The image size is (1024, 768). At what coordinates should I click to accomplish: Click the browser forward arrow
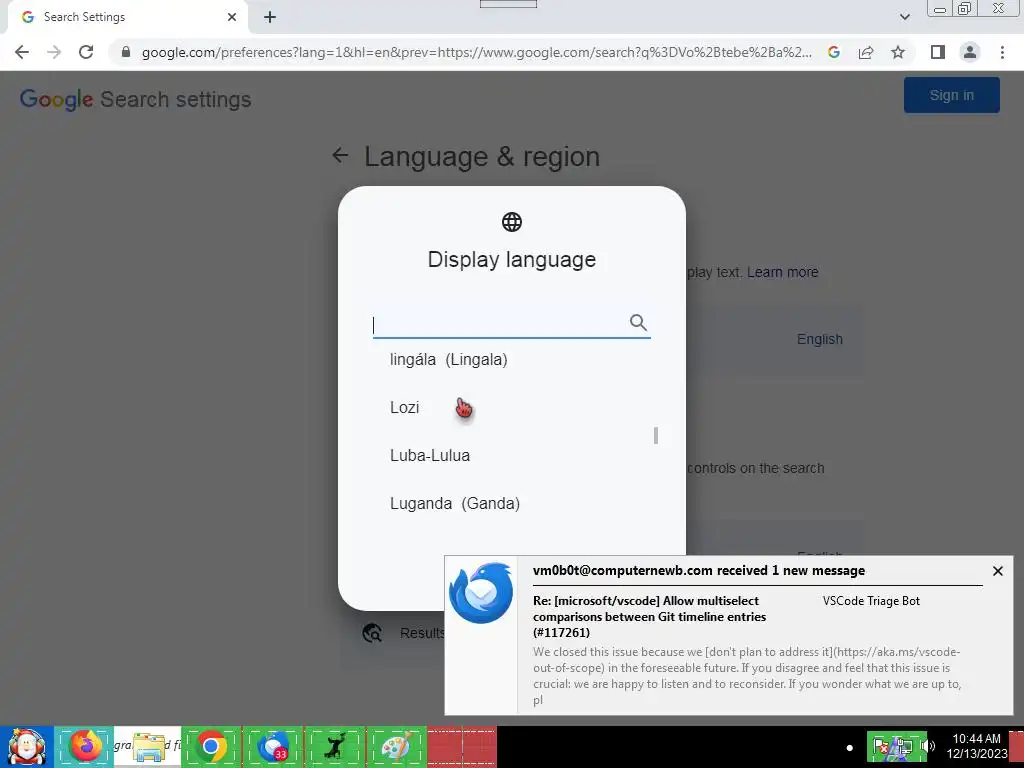(x=54, y=52)
